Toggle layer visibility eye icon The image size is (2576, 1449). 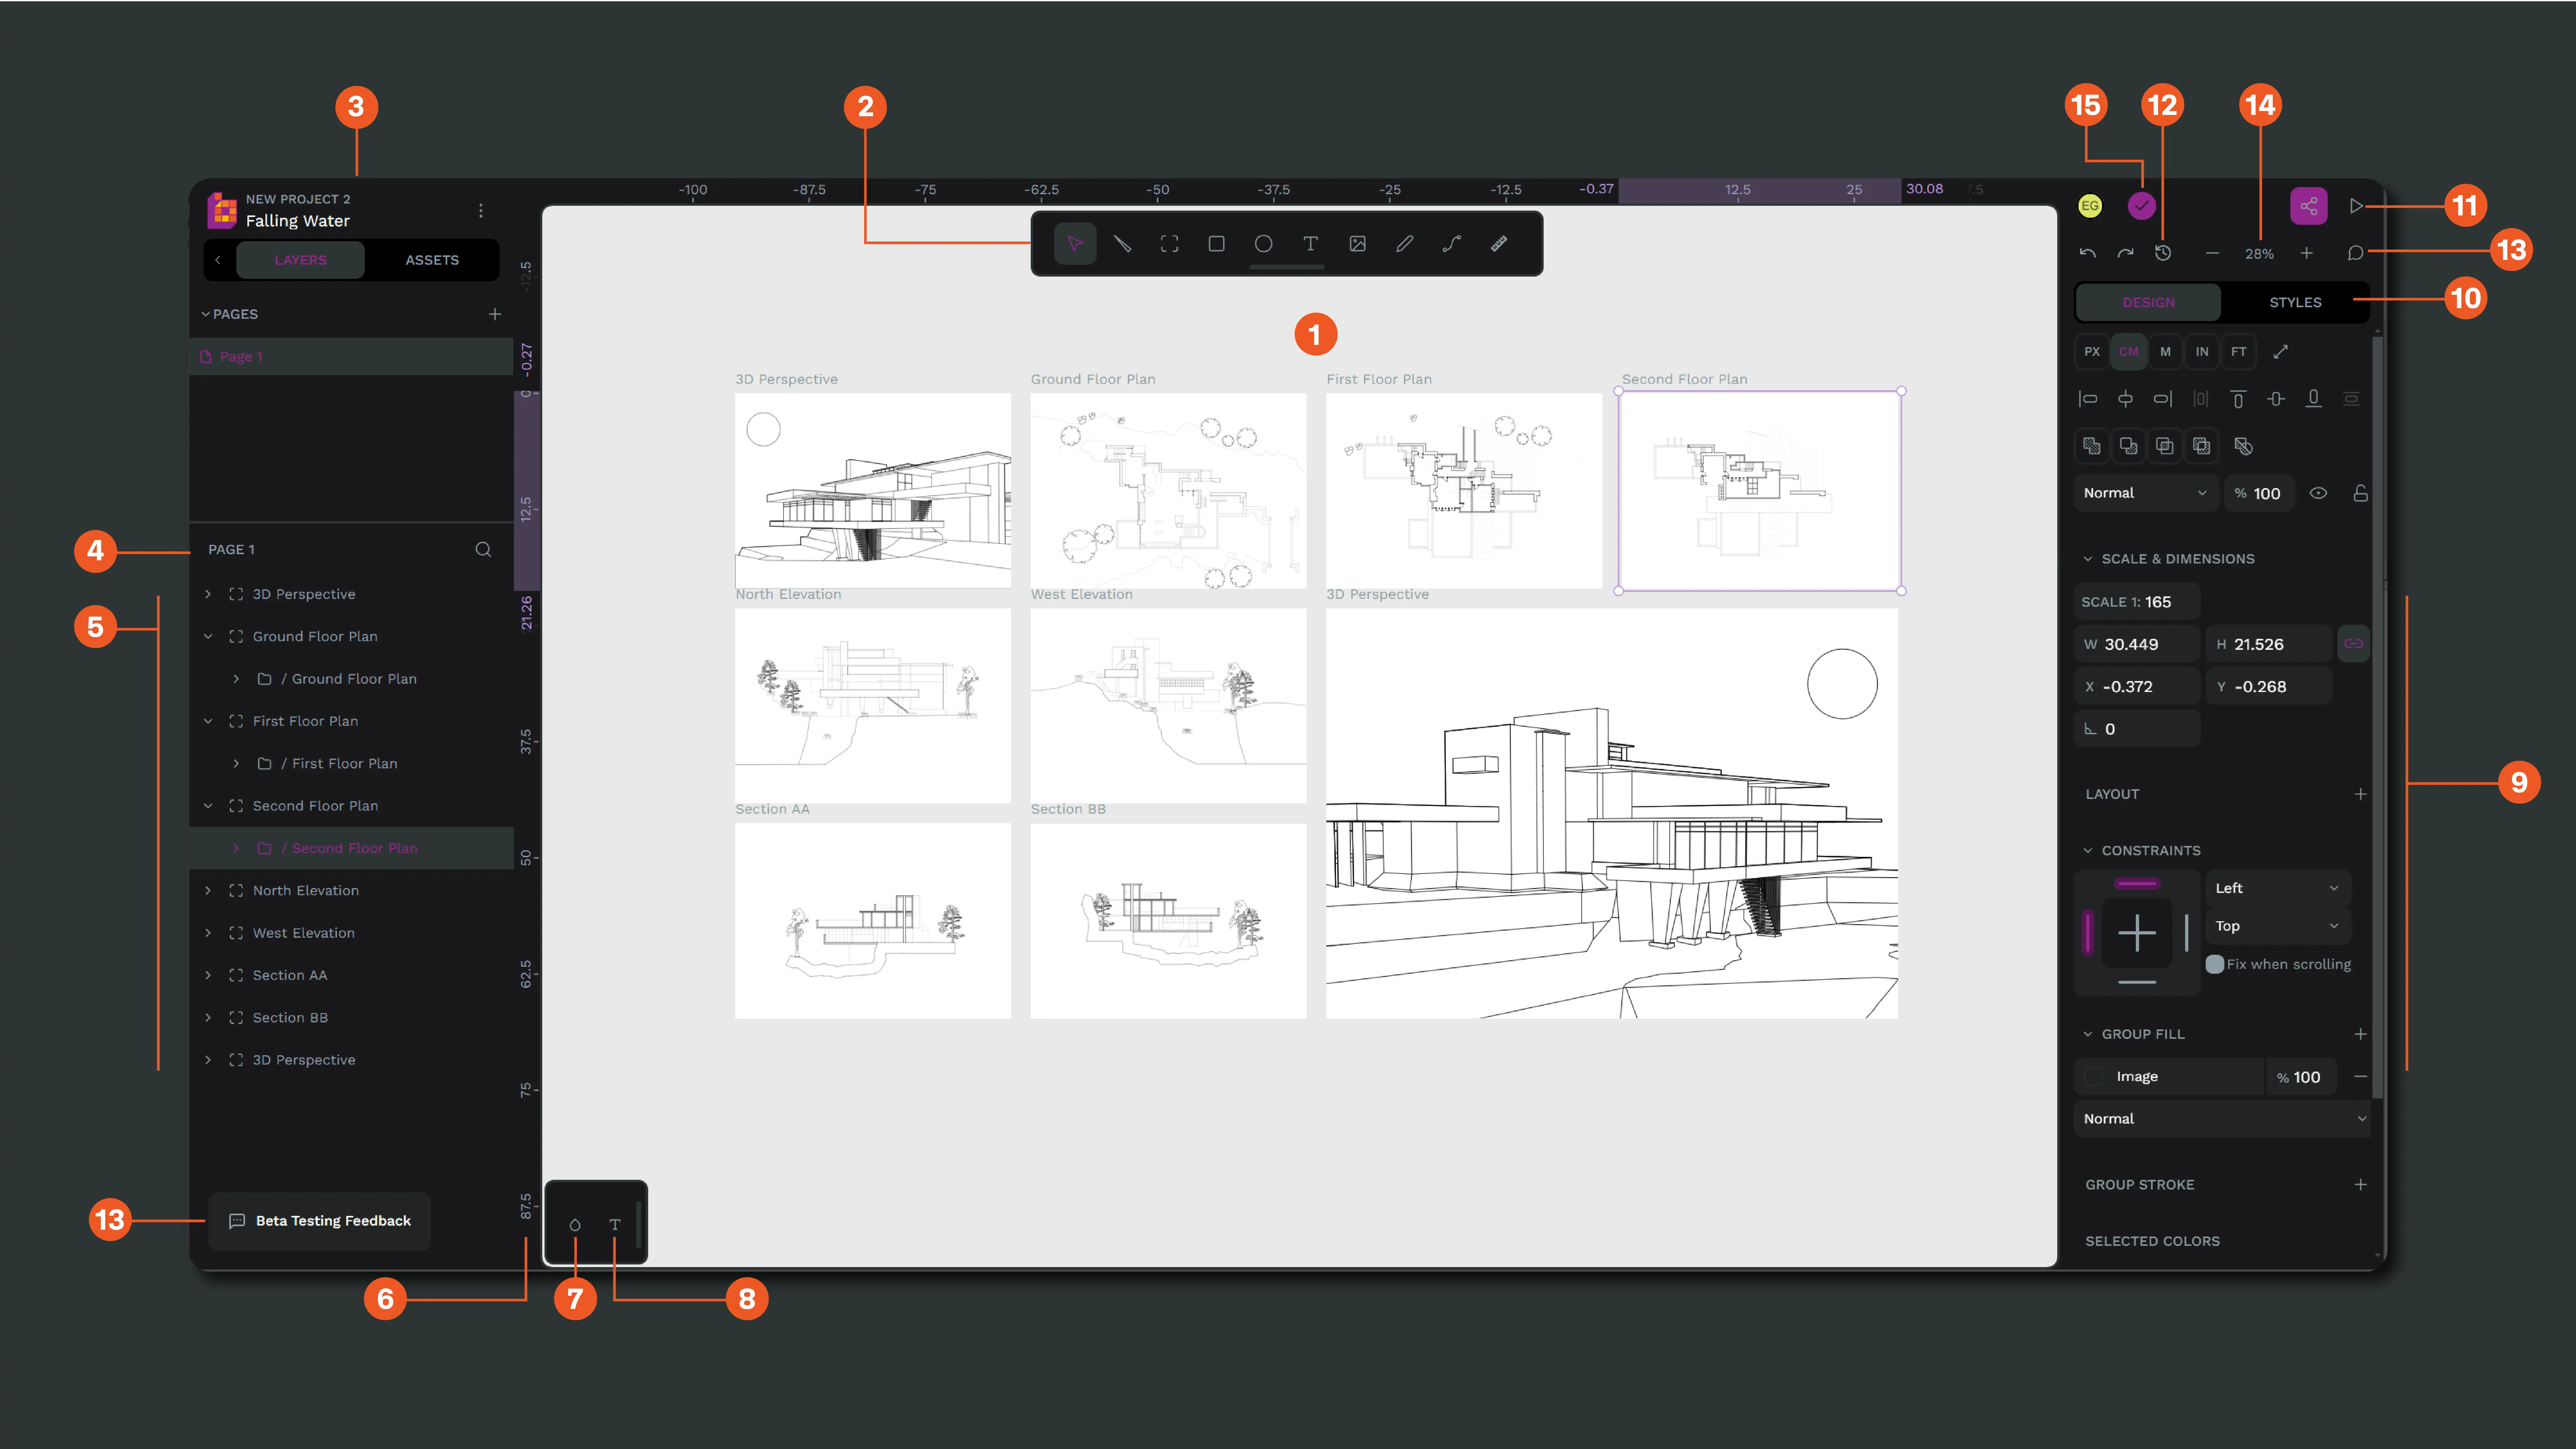coord(2318,493)
